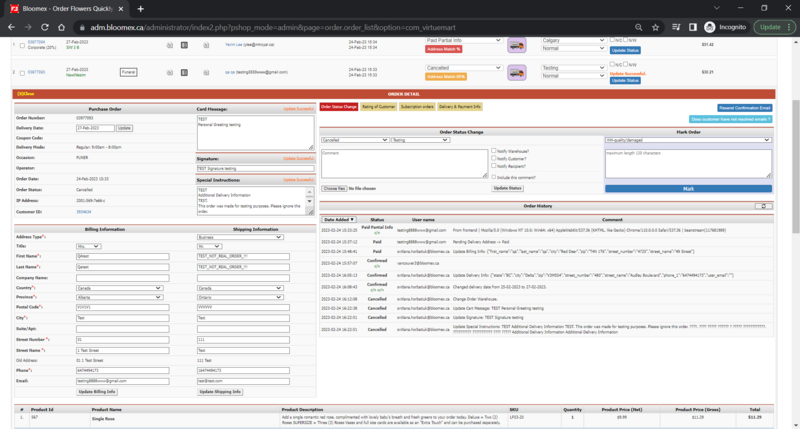Click delivery truck icon for the Cancelled order

(x=517, y=72)
